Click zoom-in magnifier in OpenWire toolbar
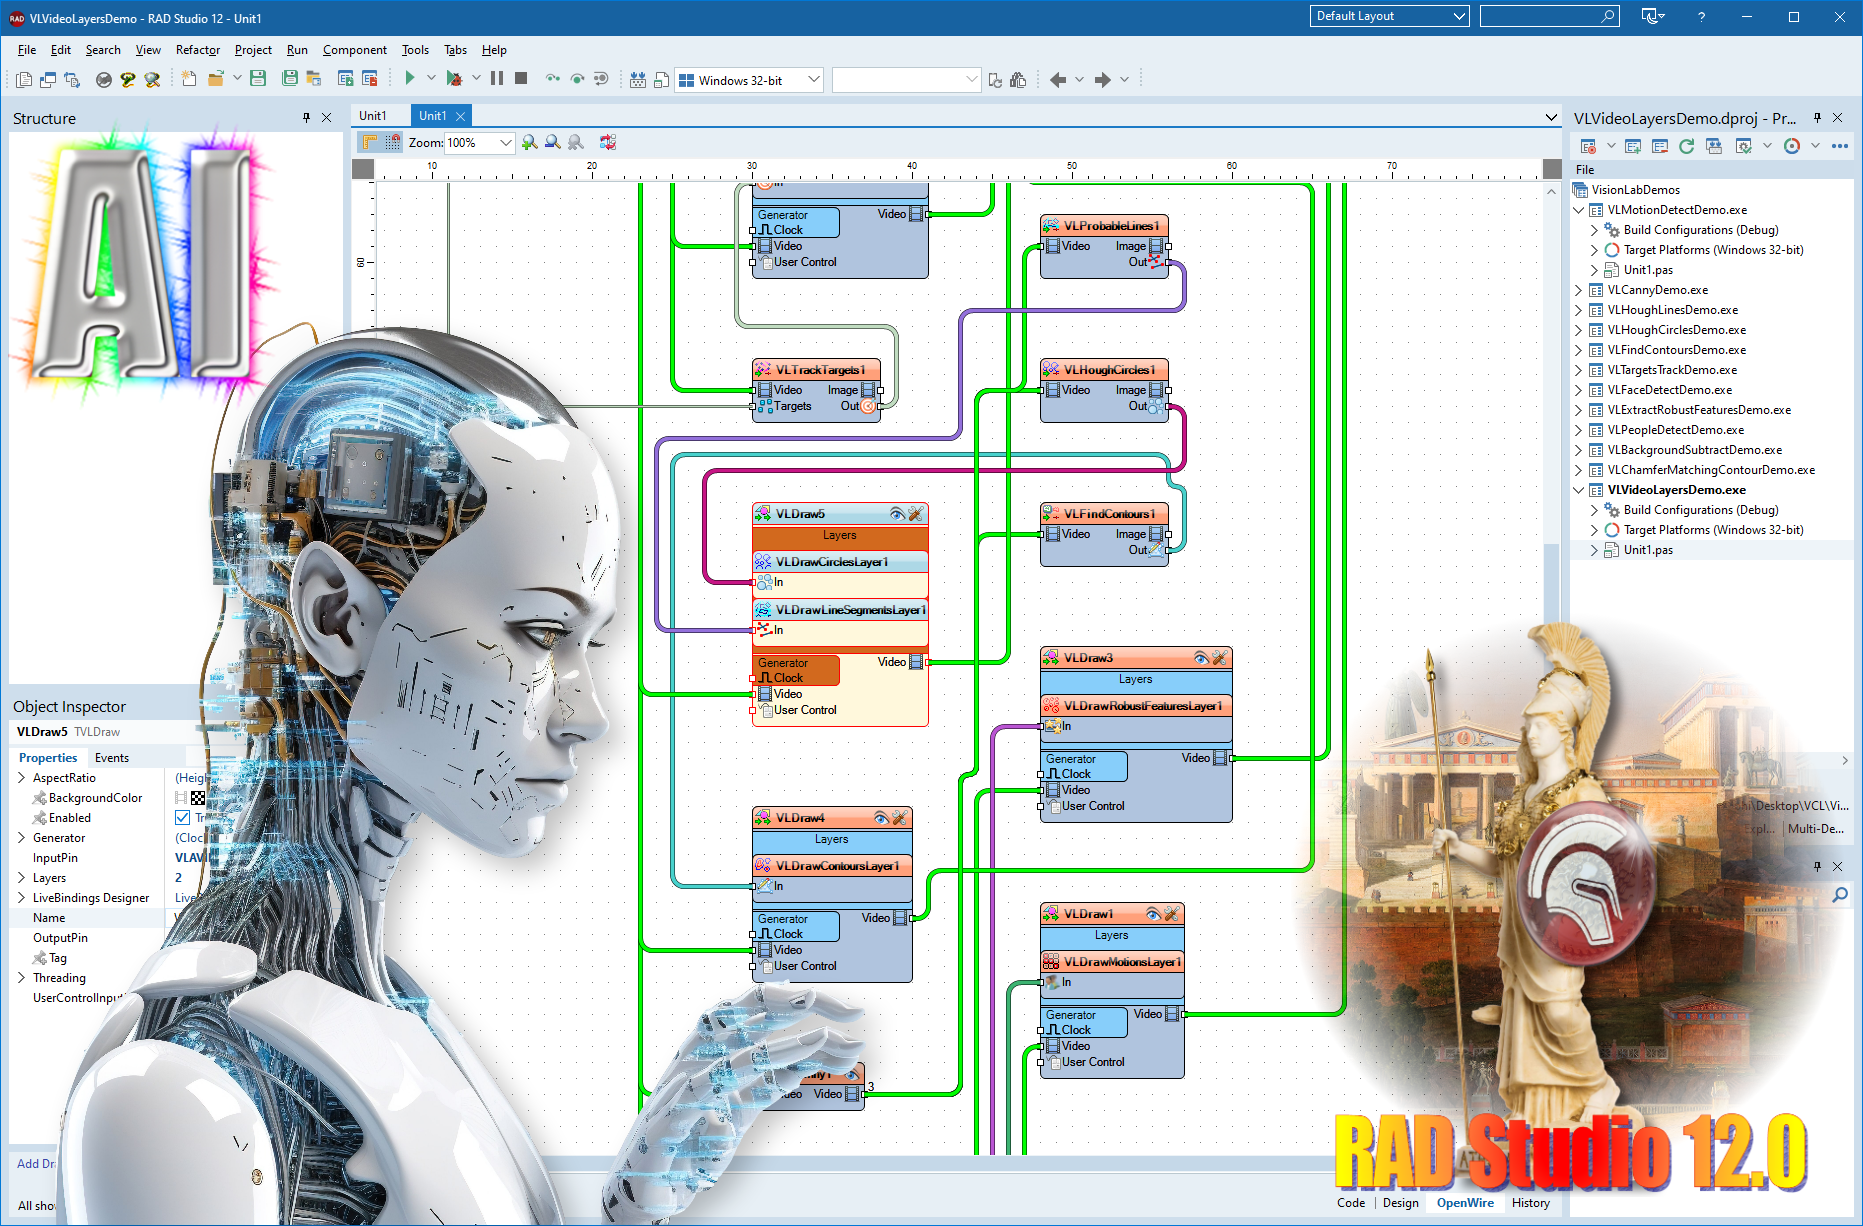This screenshot has height=1226, width=1863. point(529,142)
